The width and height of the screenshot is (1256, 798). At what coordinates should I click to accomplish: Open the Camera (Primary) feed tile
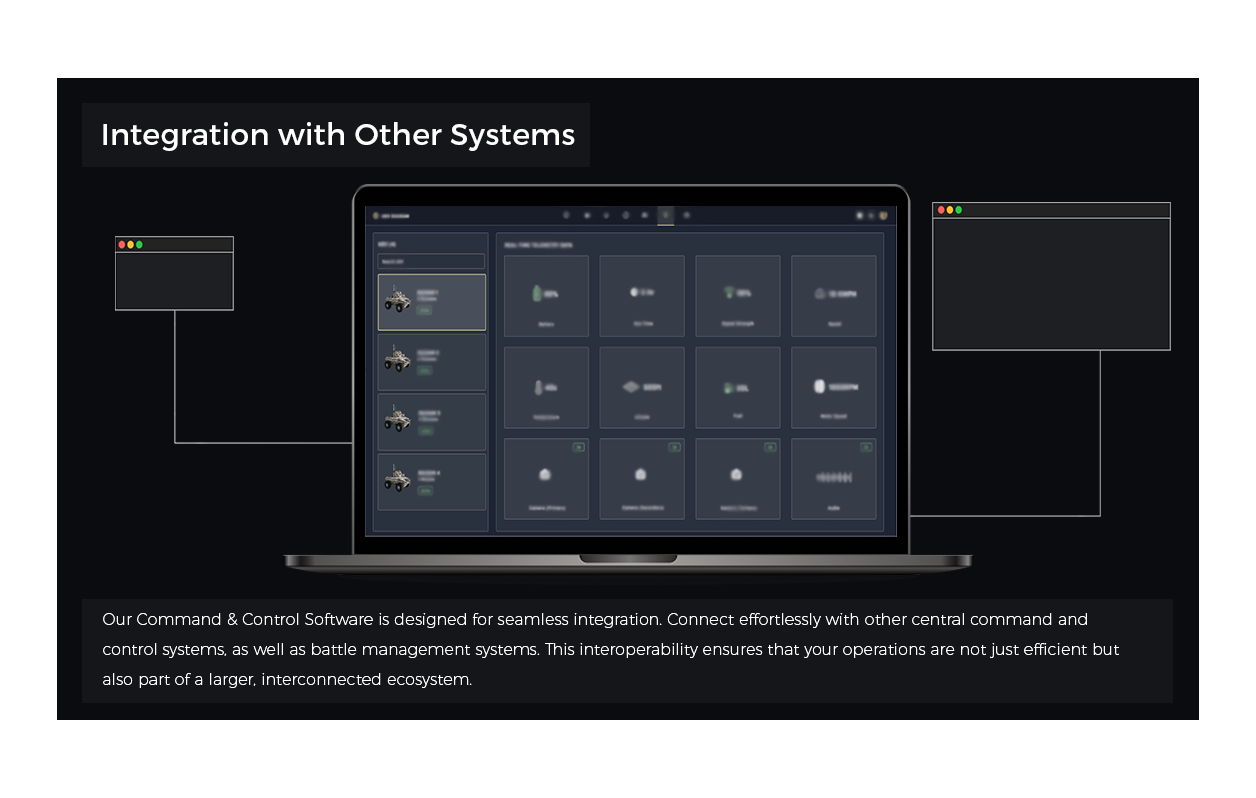pos(546,478)
